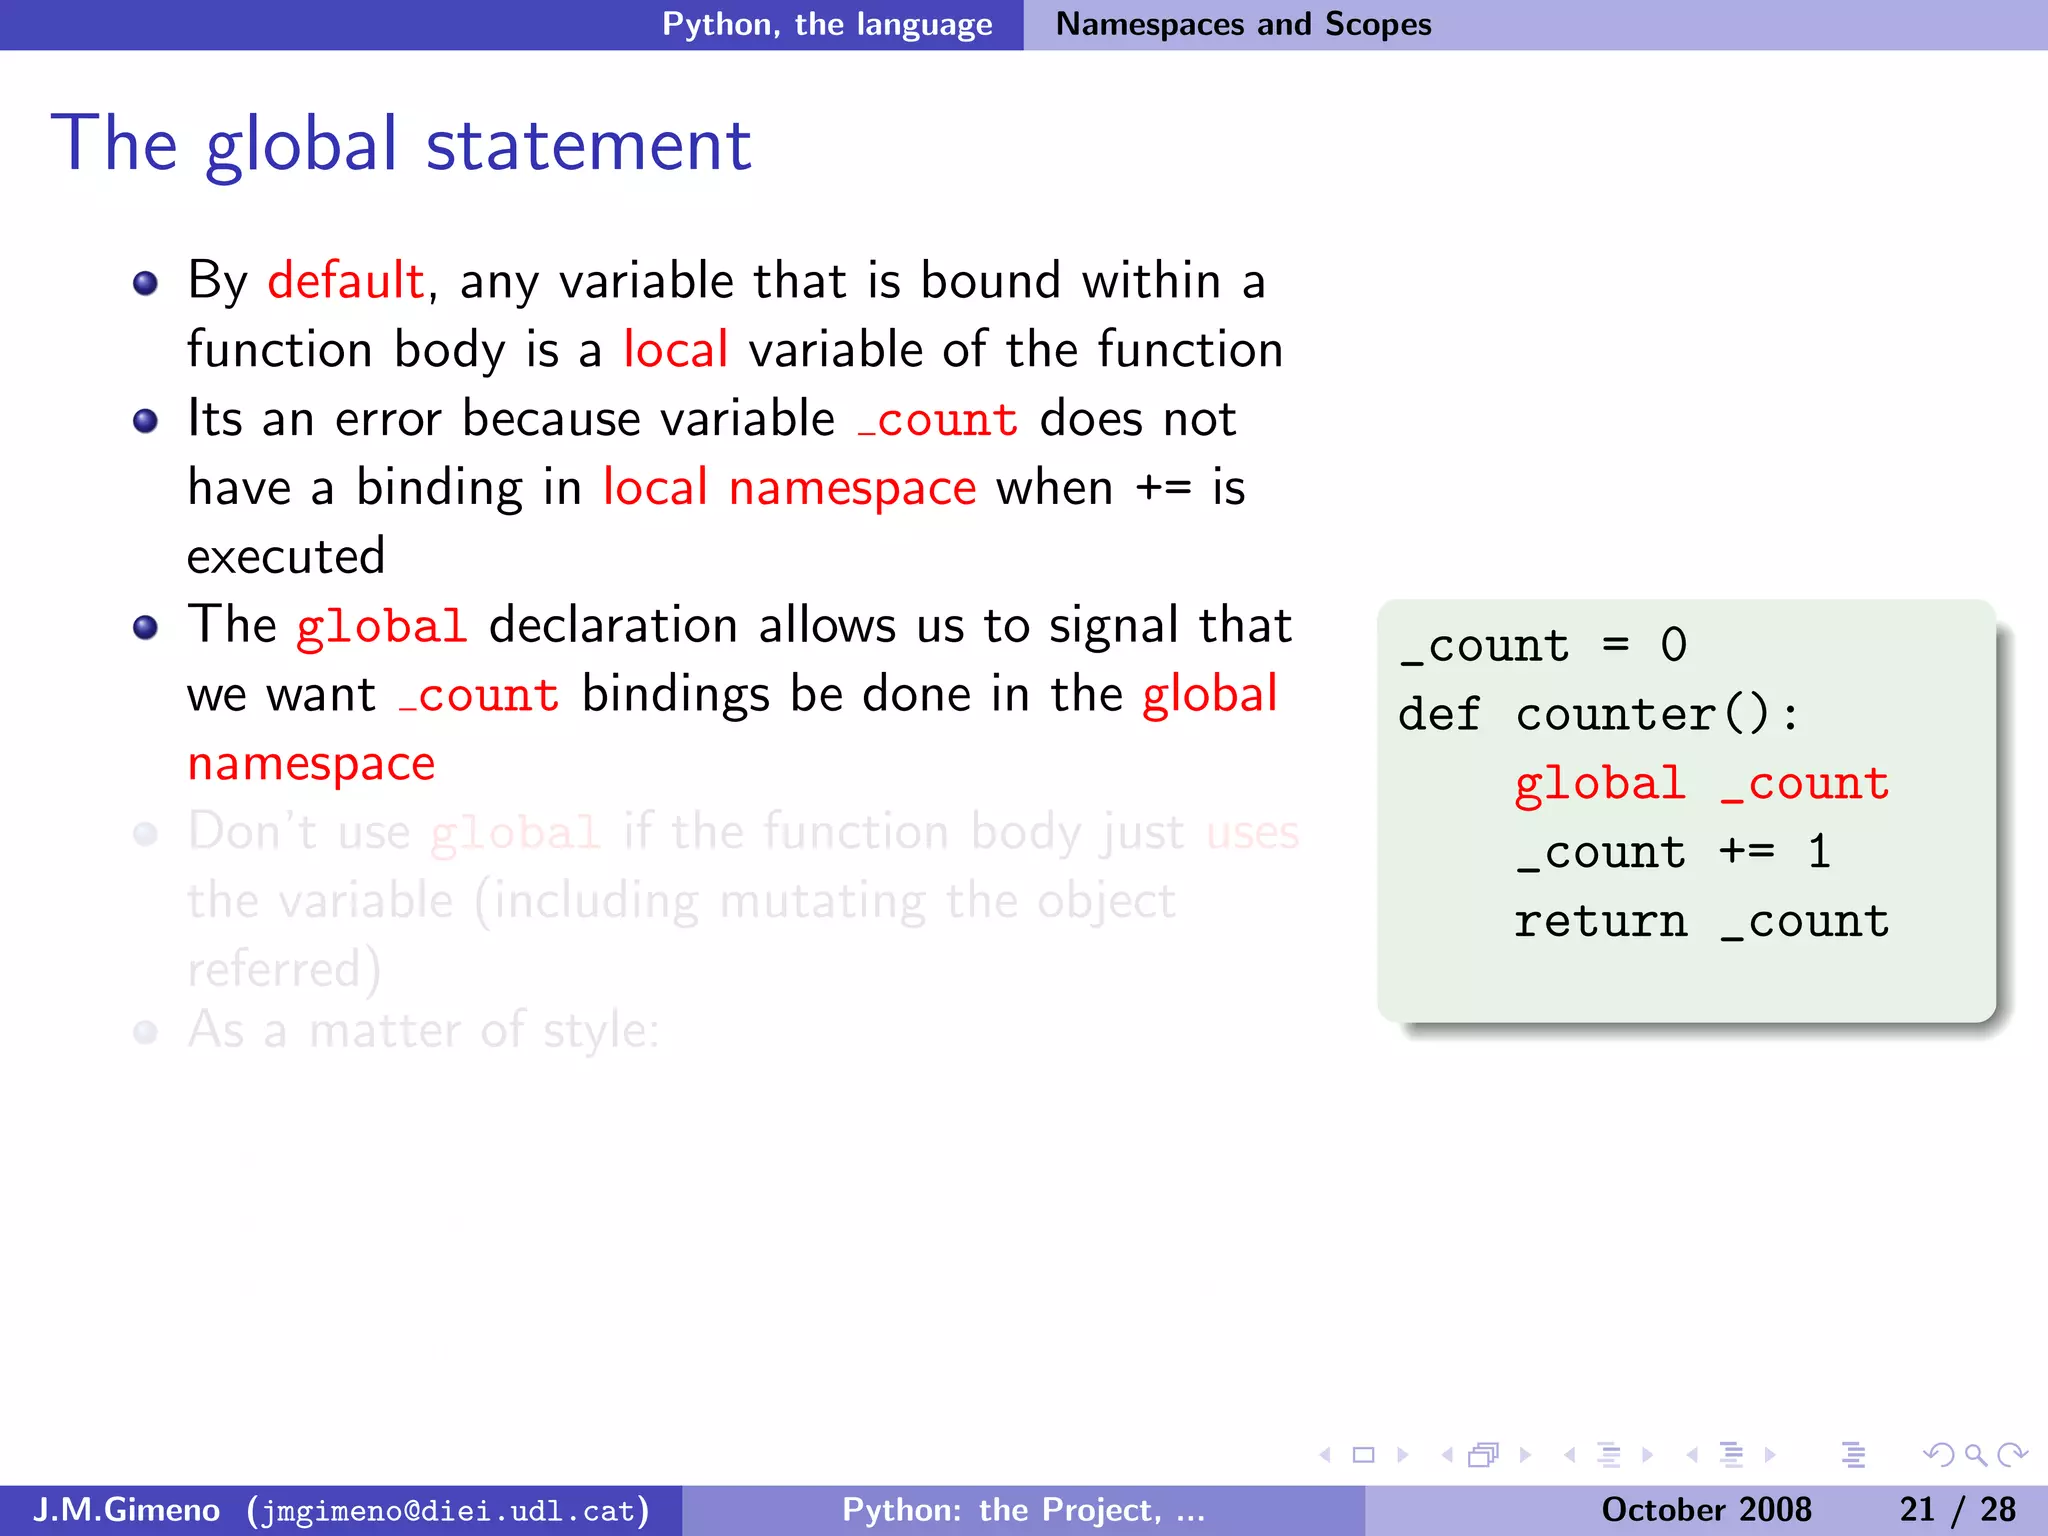The width and height of the screenshot is (2048, 1536).
Task: Go to next frame arrow
Action: (x=1525, y=1455)
